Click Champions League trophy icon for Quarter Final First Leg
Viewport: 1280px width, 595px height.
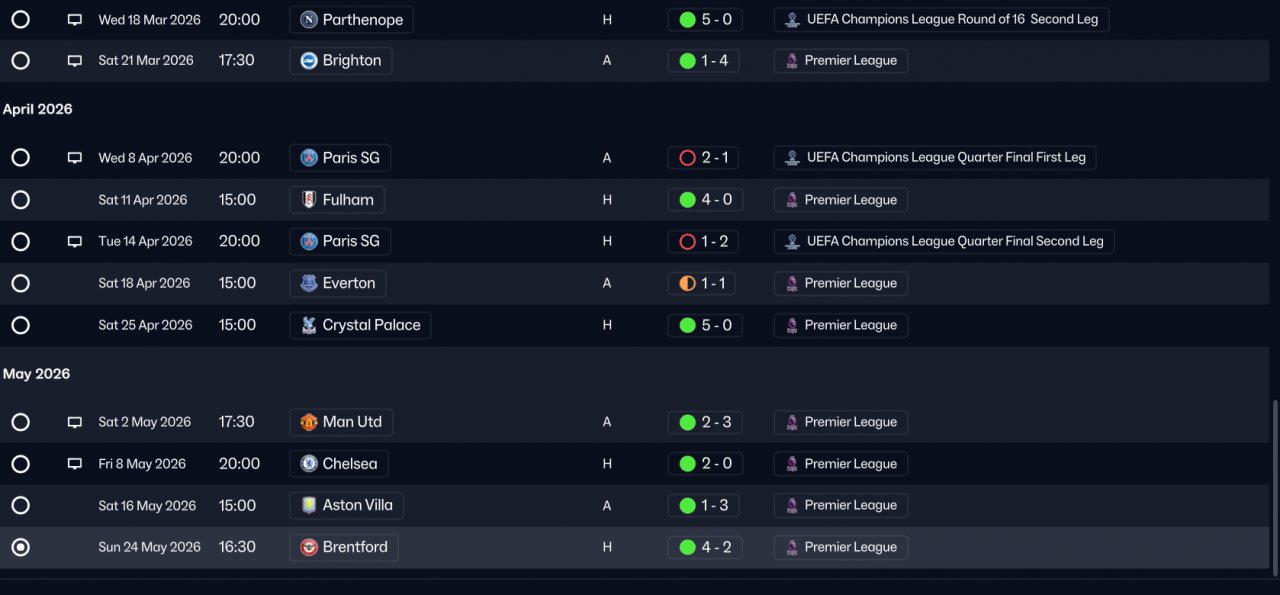[x=792, y=158]
